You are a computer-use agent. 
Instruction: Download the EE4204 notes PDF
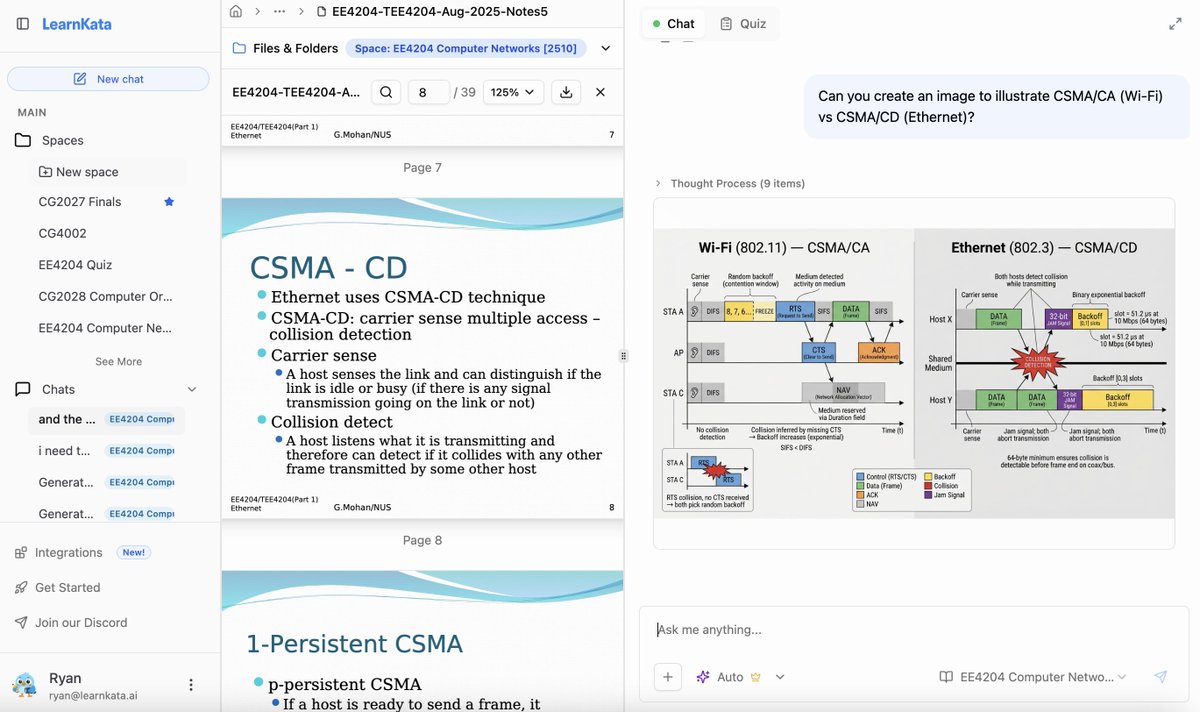tap(566, 91)
